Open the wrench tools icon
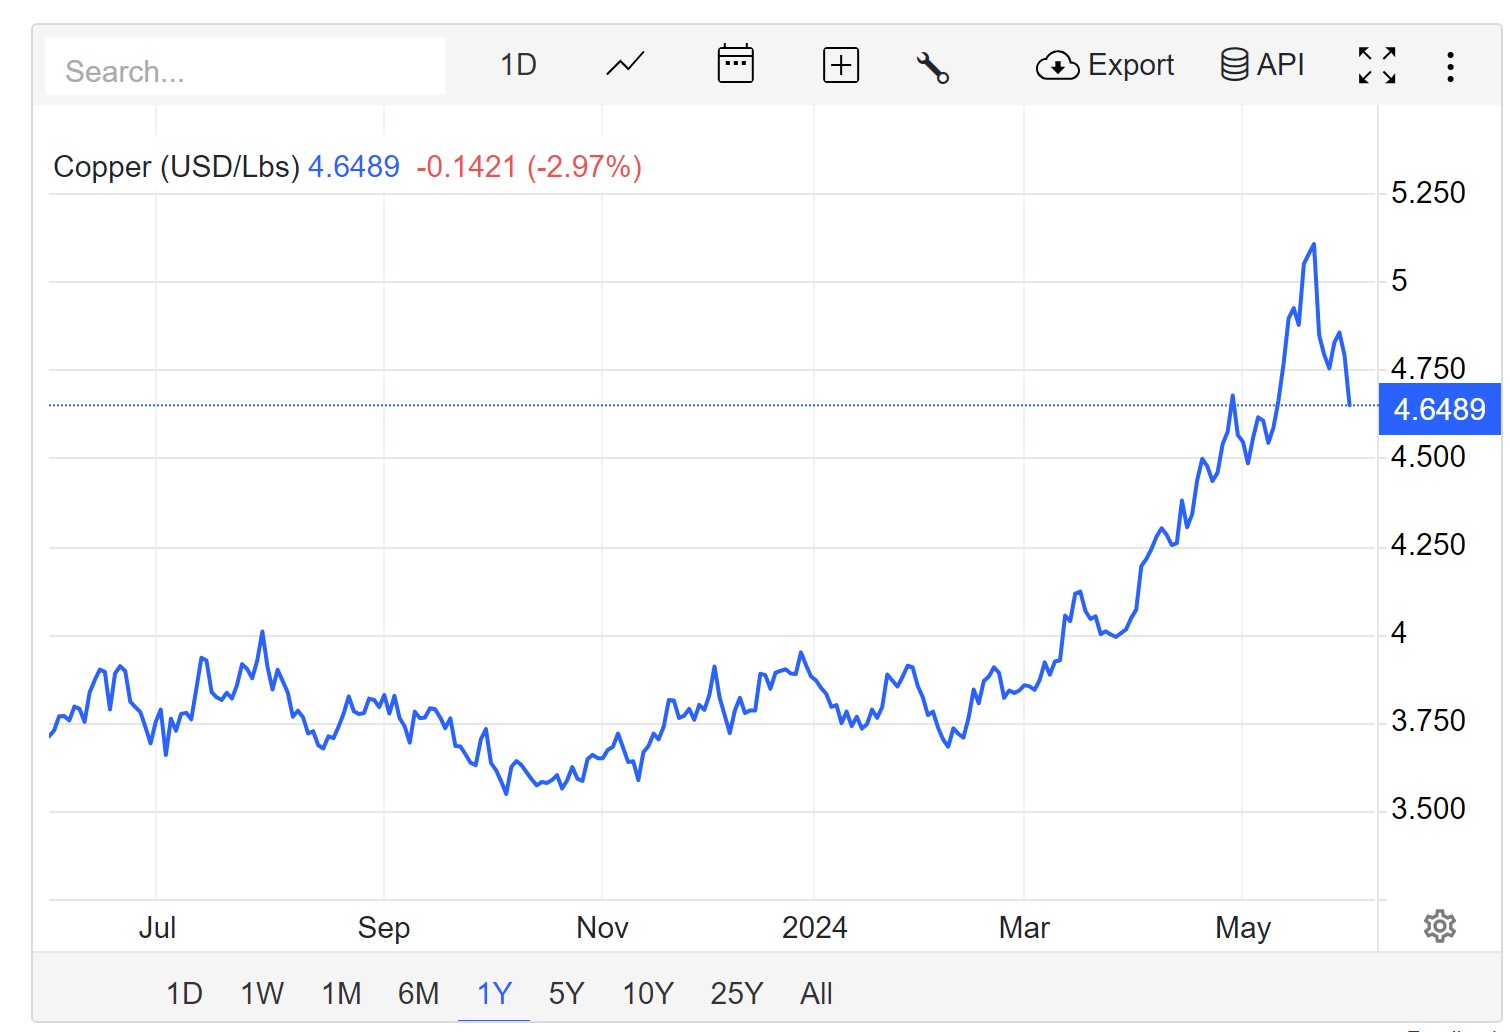This screenshot has width=1510, height=1032. pyautogui.click(x=932, y=67)
